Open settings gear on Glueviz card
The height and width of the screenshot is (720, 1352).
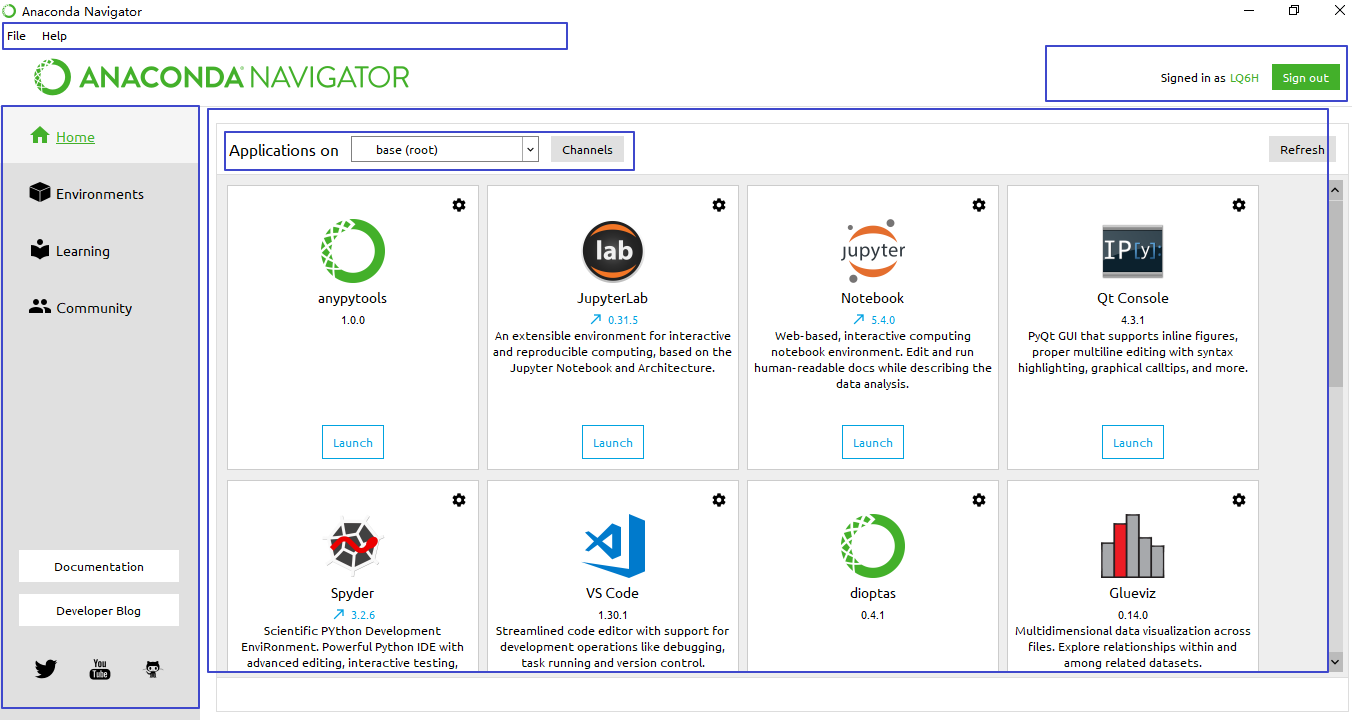click(x=1239, y=500)
